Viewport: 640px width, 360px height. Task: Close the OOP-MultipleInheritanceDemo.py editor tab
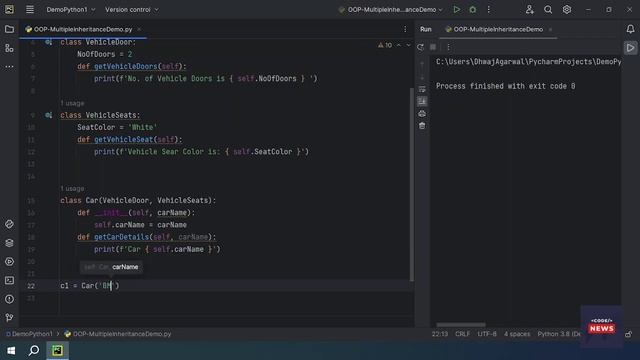click(139, 29)
